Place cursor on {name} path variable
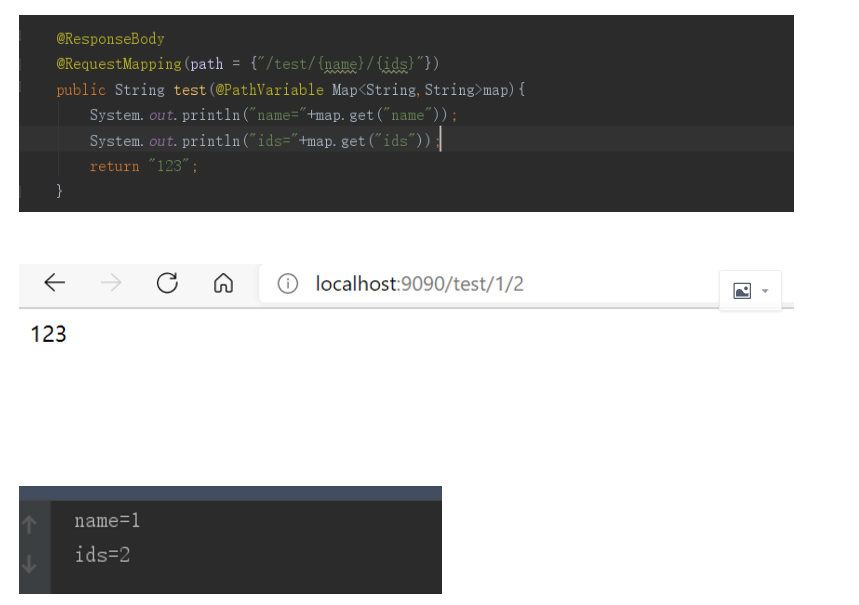The width and height of the screenshot is (859, 605). point(340,64)
